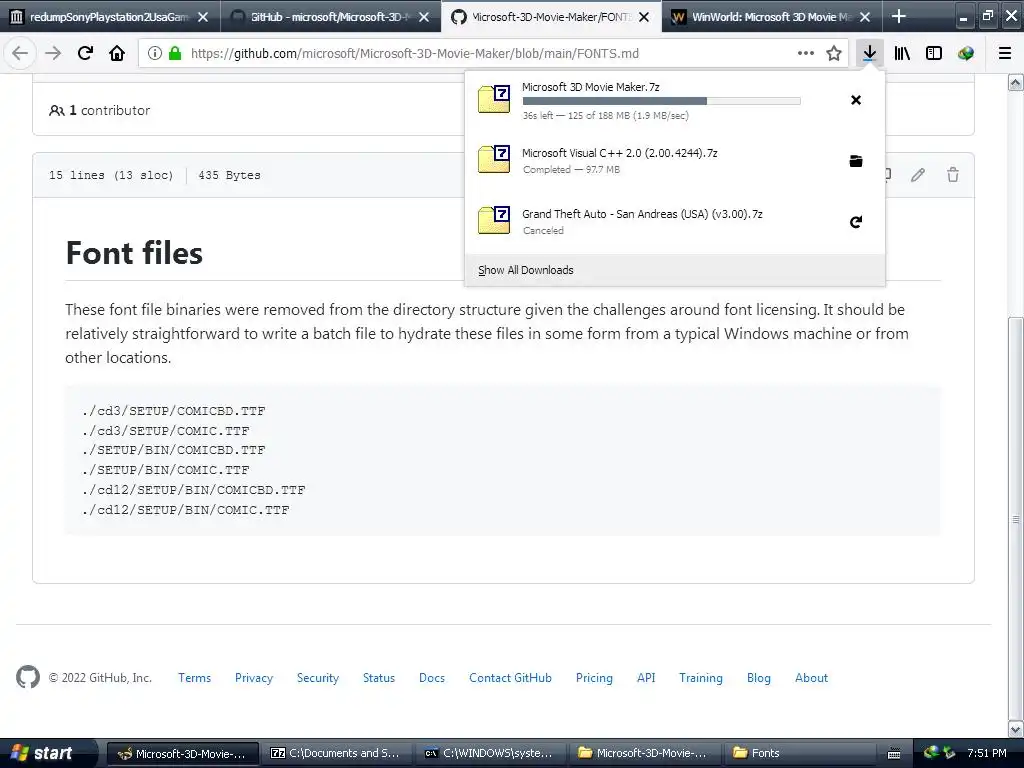Close the redumpSonyPlaystation2UsaGam tab
The width and height of the screenshot is (1024, 768).
point(203,17)
